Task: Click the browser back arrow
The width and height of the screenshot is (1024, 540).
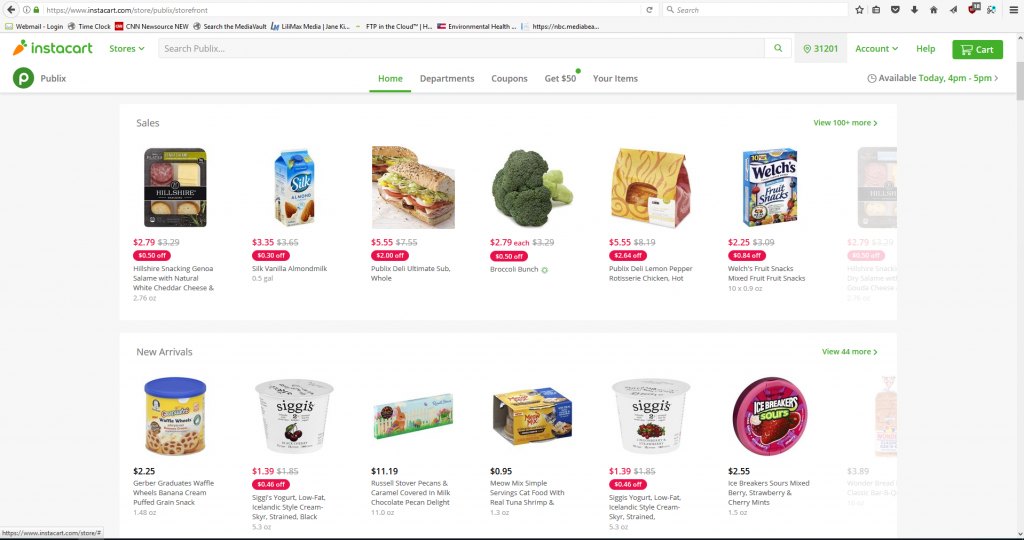Action: [x=10, y=10]
